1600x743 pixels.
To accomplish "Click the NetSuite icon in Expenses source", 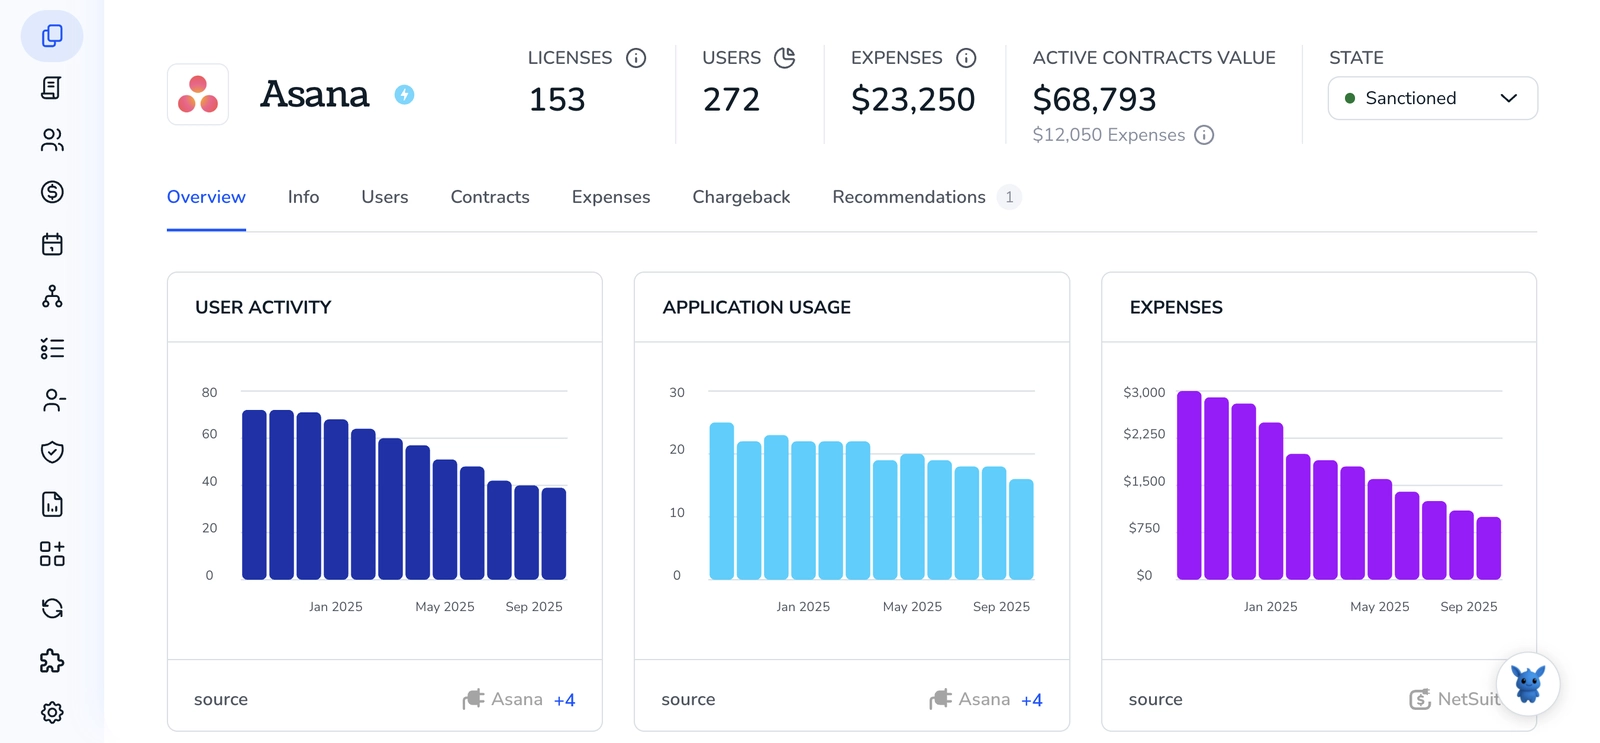I will 1419,699.
